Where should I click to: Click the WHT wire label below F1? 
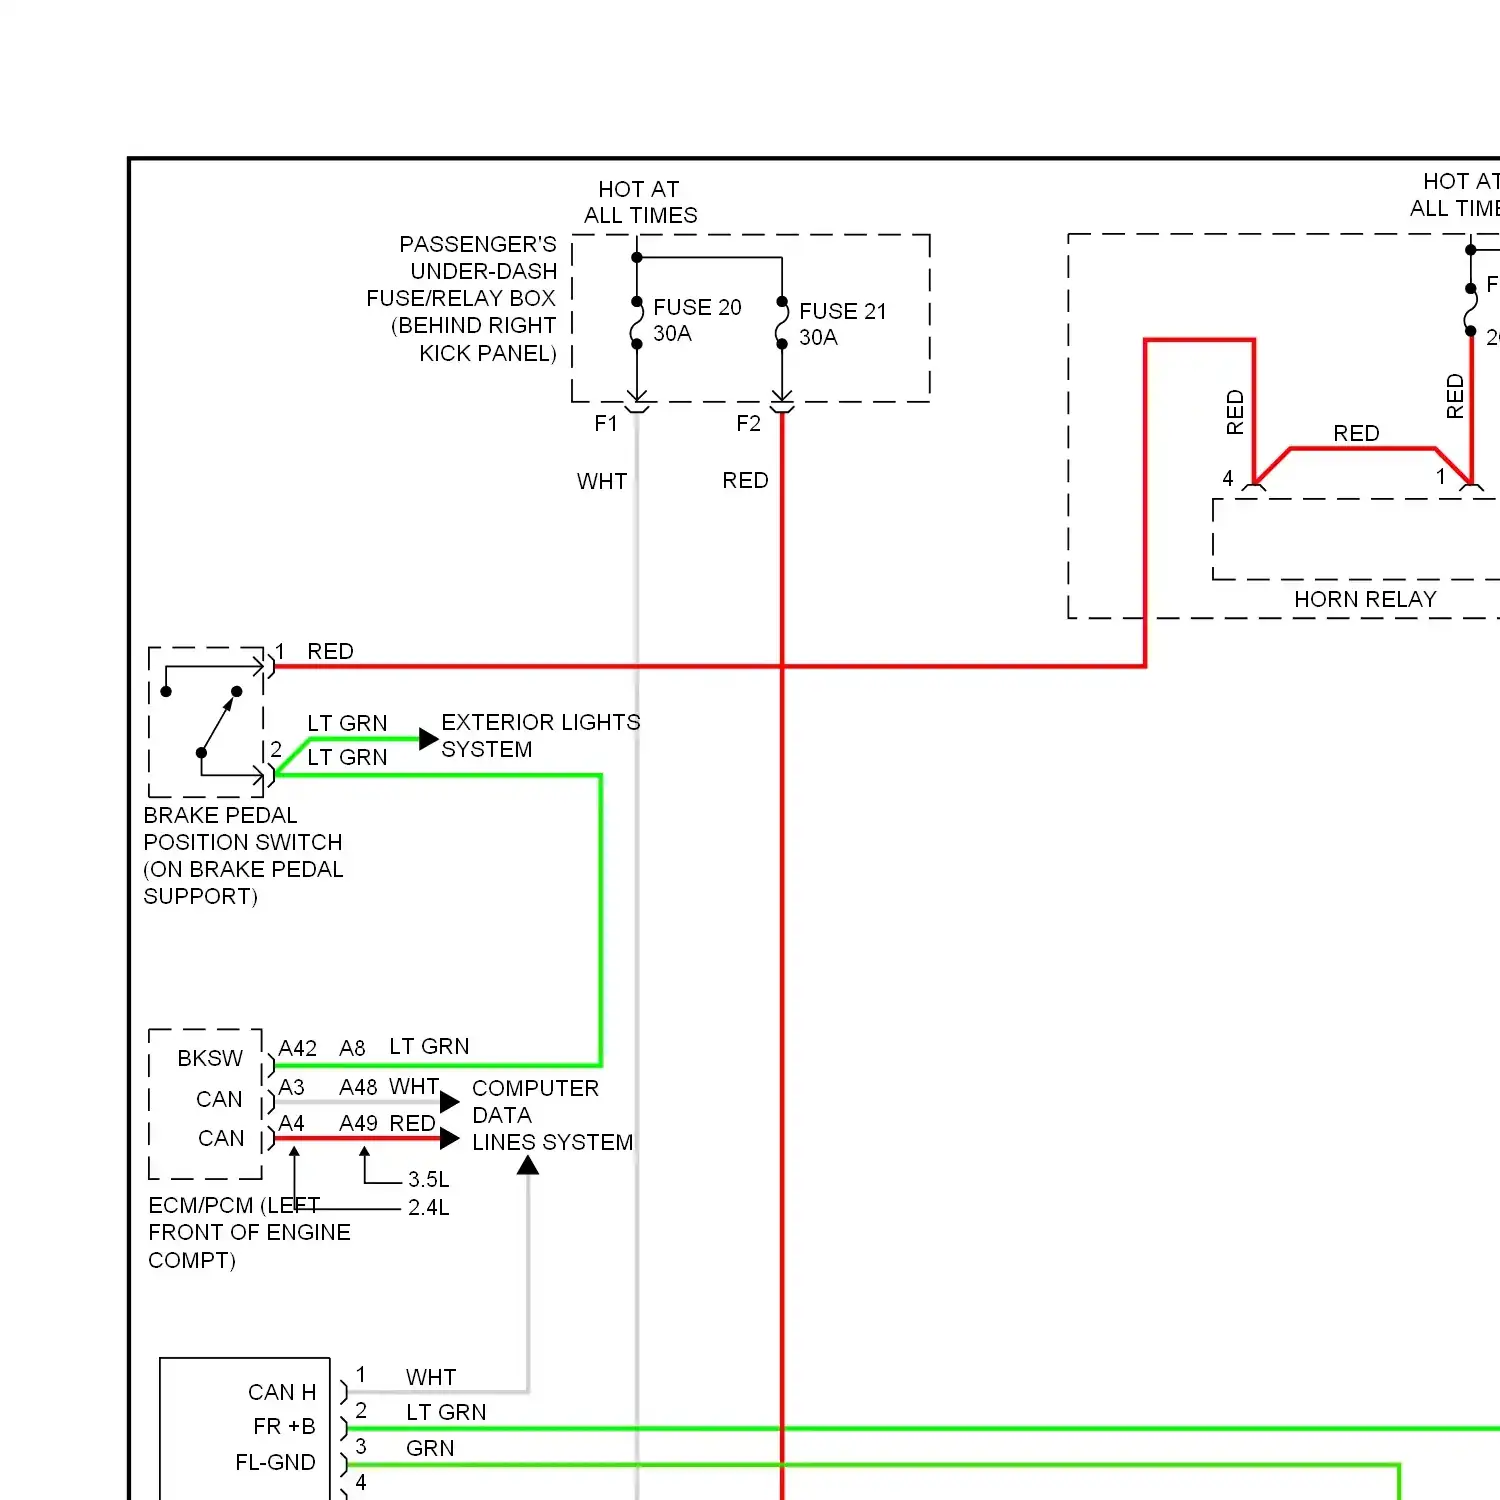point(602,482)
